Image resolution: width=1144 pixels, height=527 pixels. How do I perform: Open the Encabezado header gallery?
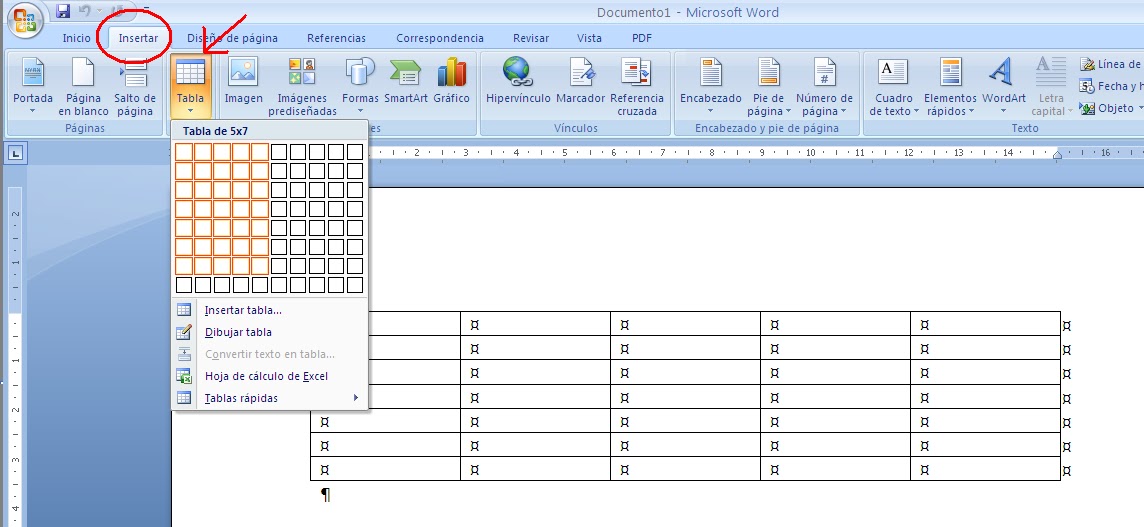coord(711,86)
